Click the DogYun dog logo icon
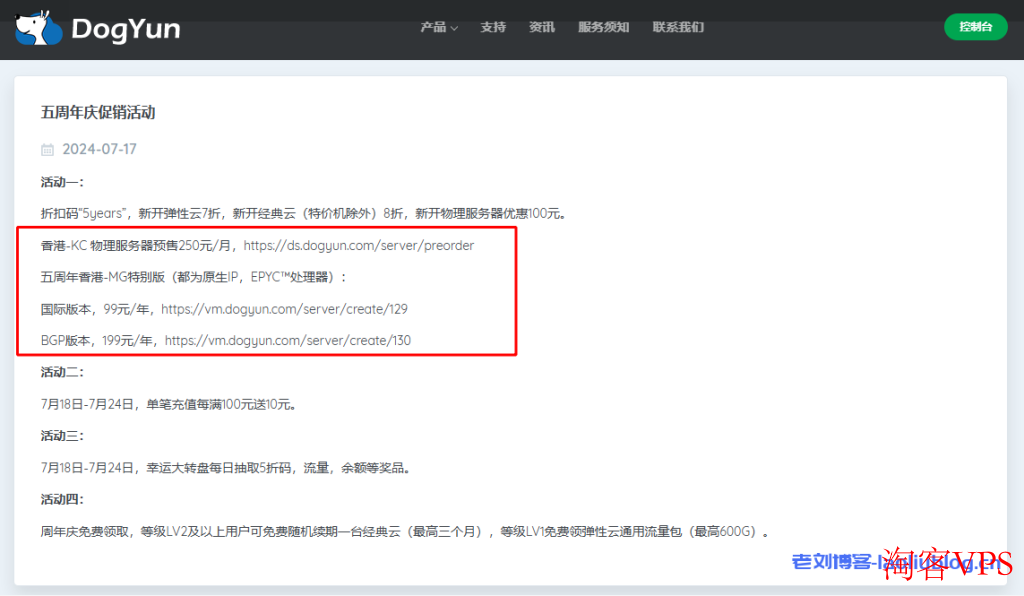1024x596 pixels. (x=39, y=28)
